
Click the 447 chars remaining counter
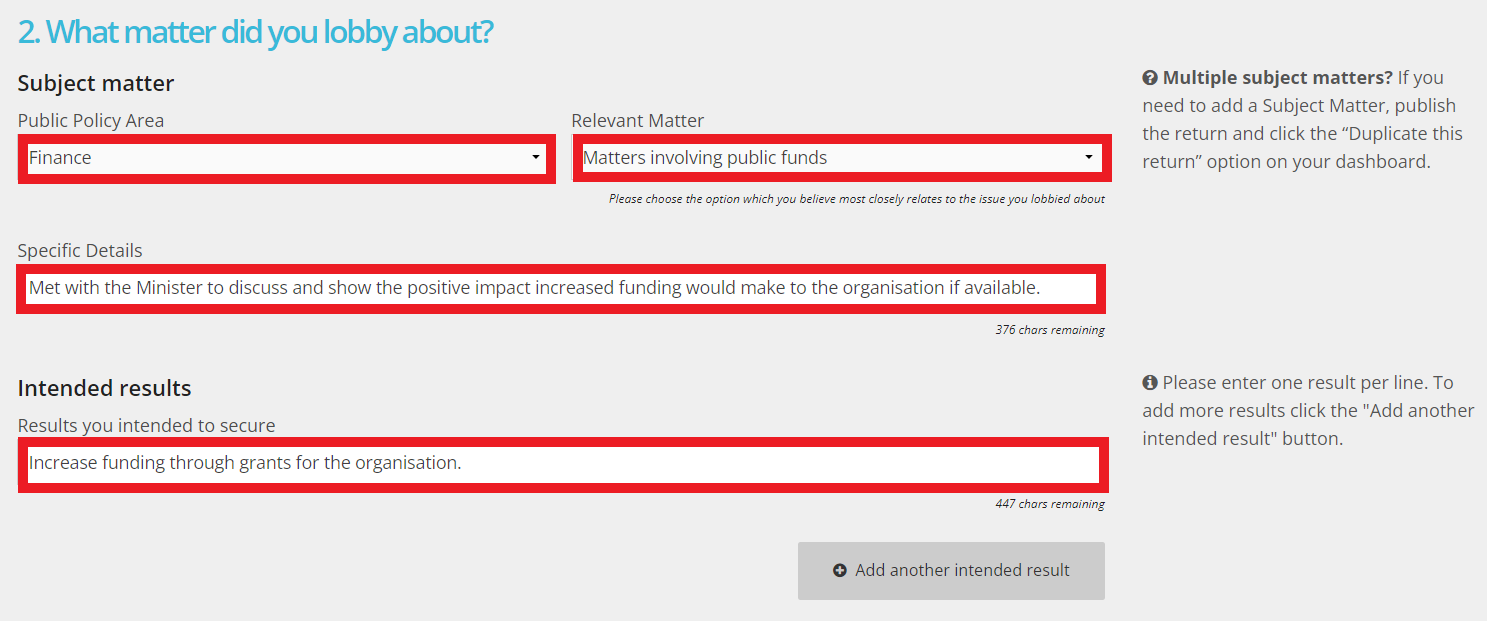point(1049,505)
